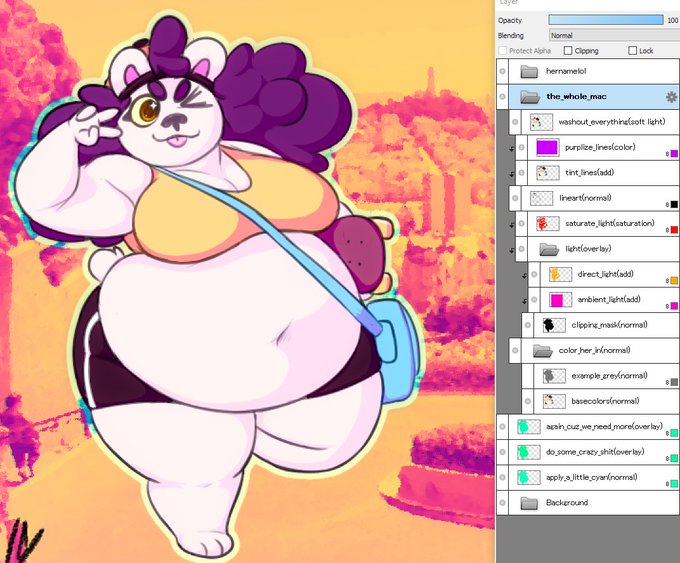This screenshot has height=563, width=680.
Task: Click the opacity value 100 field
Action: (x=673, y=20)
